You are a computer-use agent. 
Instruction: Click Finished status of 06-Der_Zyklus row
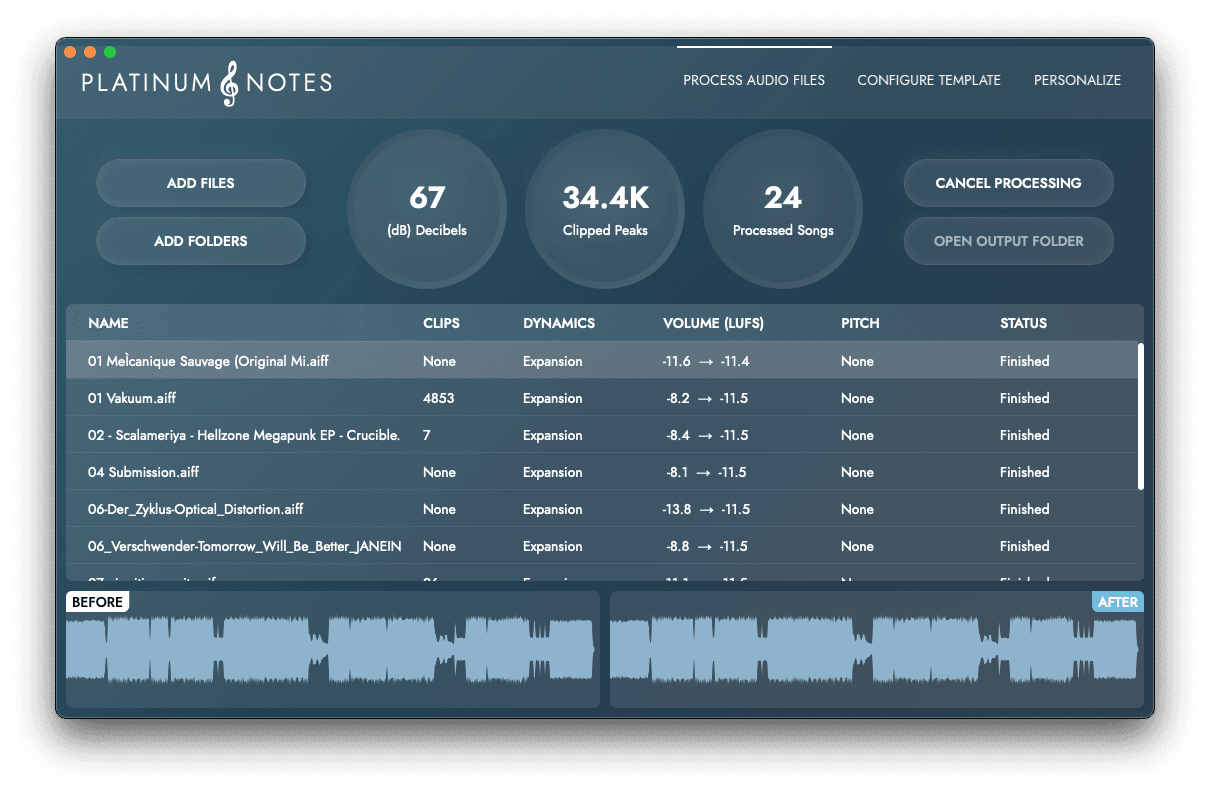point(1025,509)
